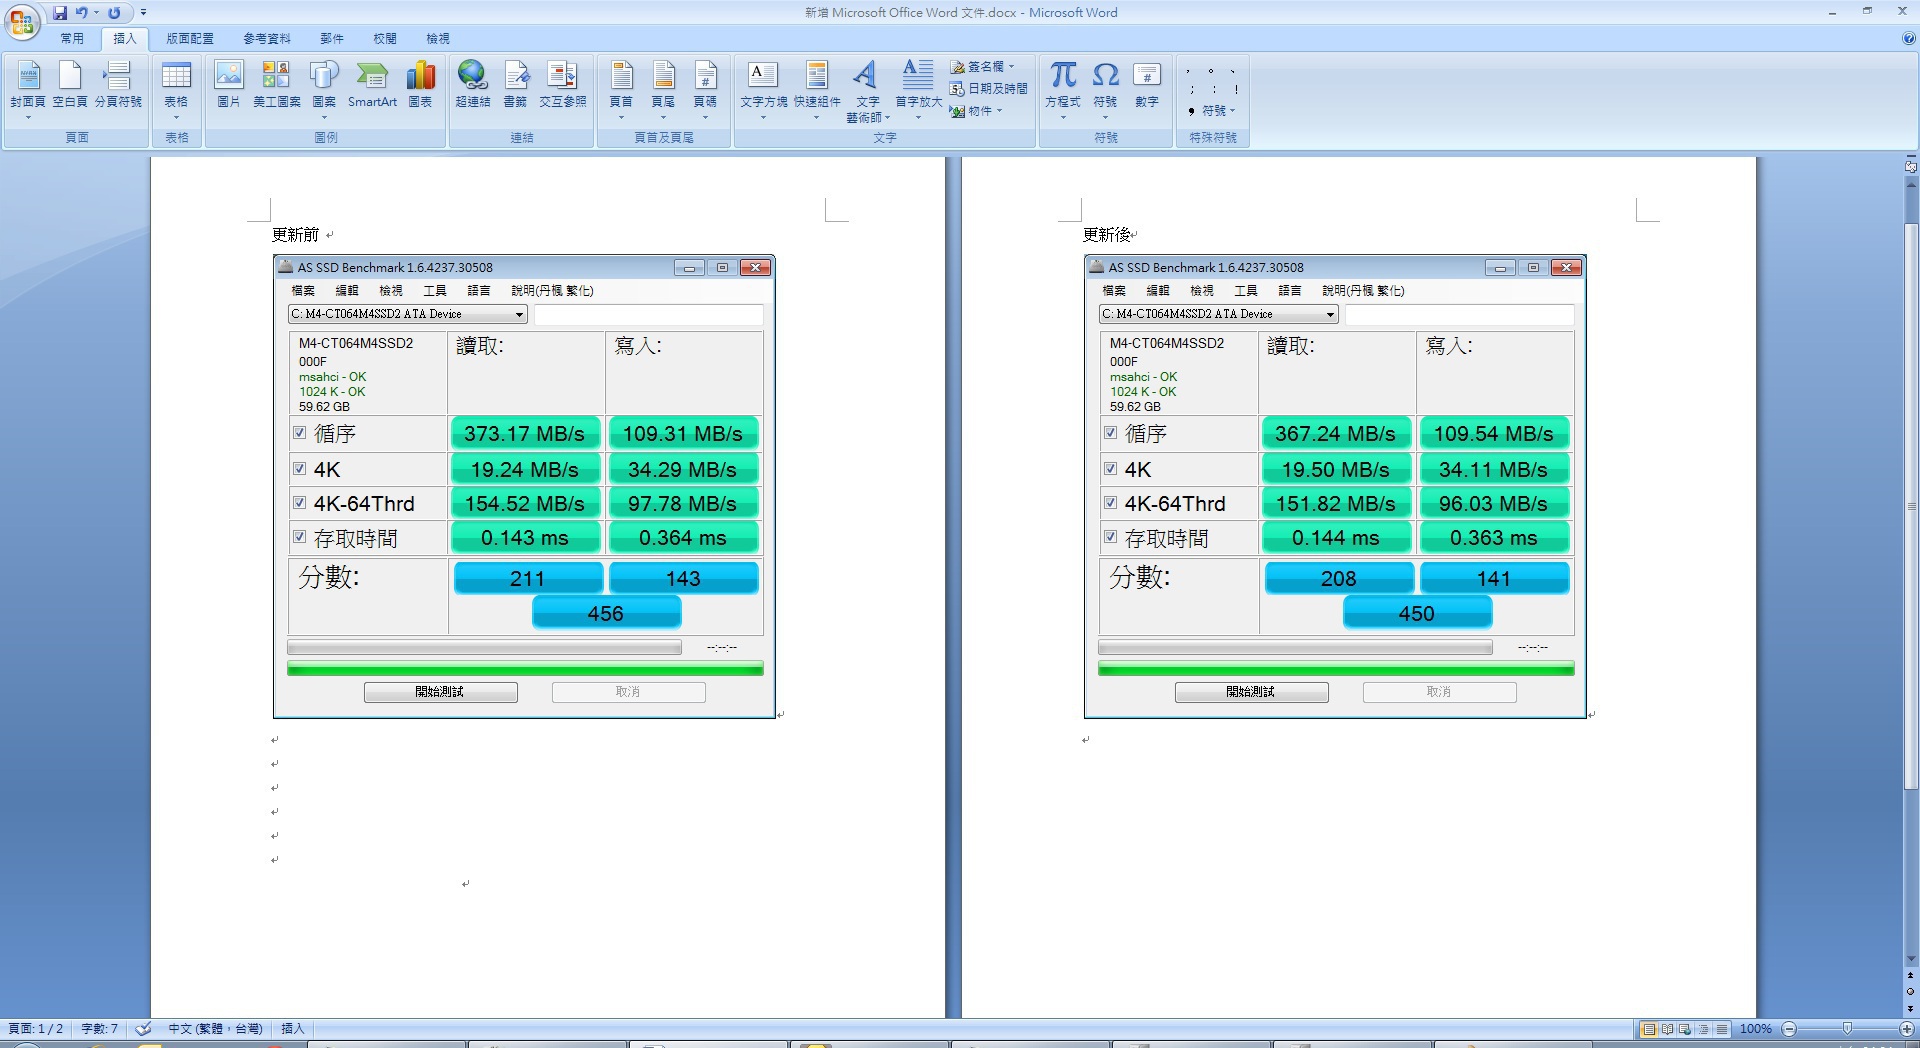Insert Number (數字) symbol

pos(1147,85)
